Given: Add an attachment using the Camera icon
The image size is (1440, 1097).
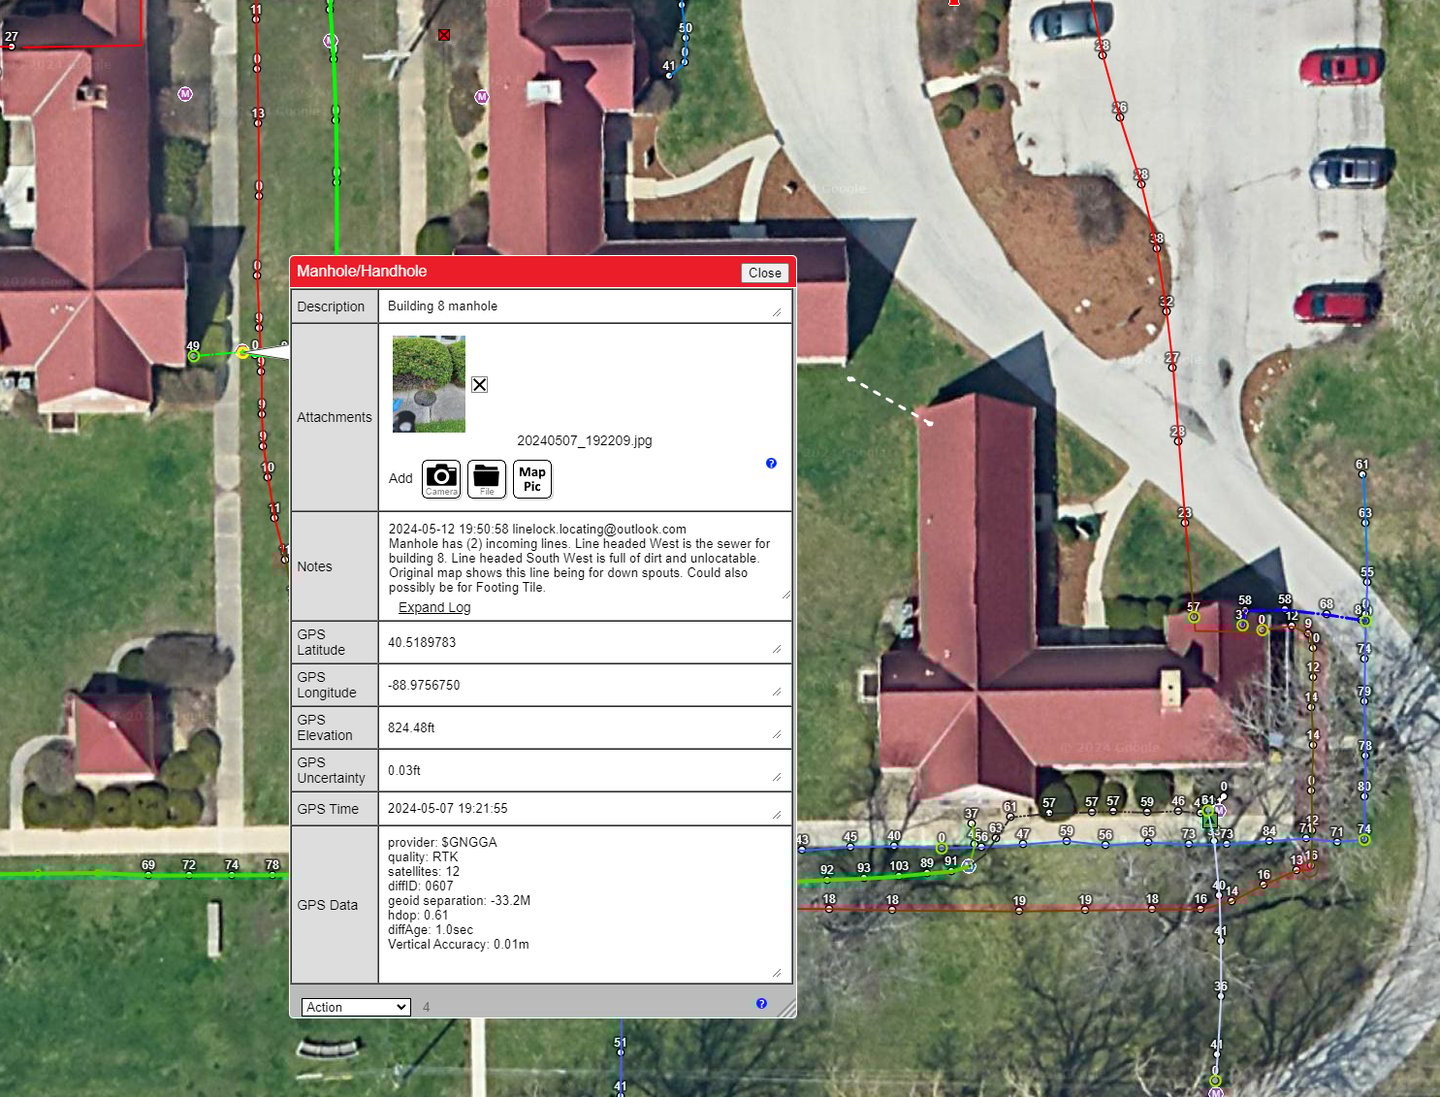Looking at the screenshot, I should [441, 479].
